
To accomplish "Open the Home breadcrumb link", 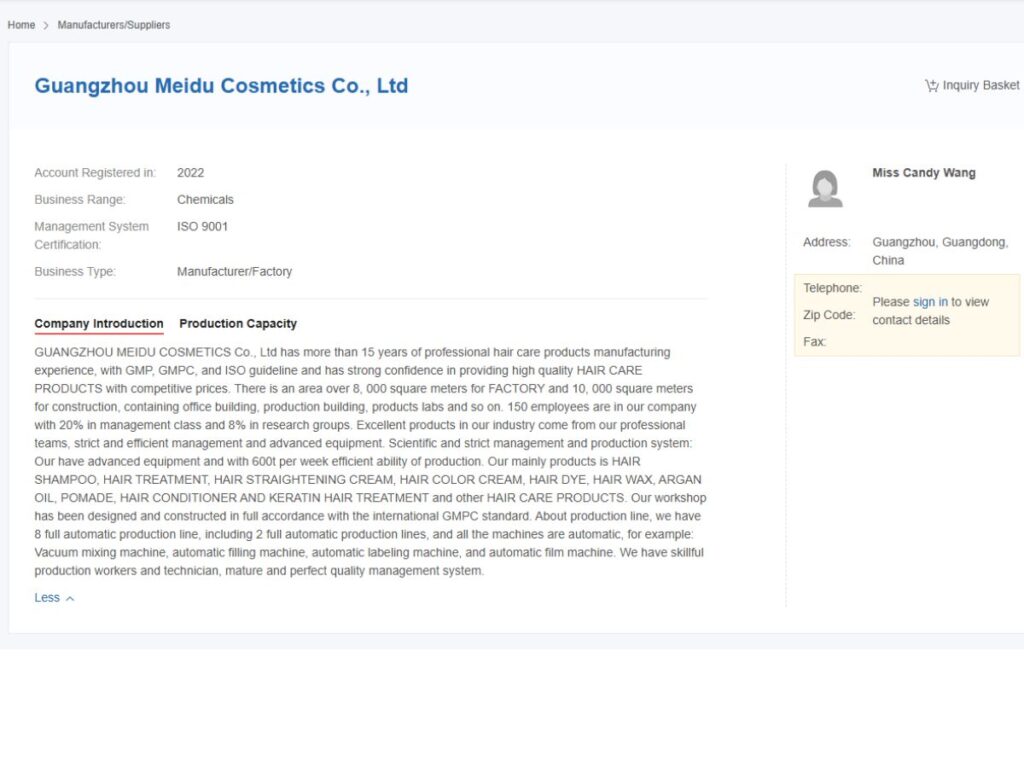I will [x=21, y=25].
